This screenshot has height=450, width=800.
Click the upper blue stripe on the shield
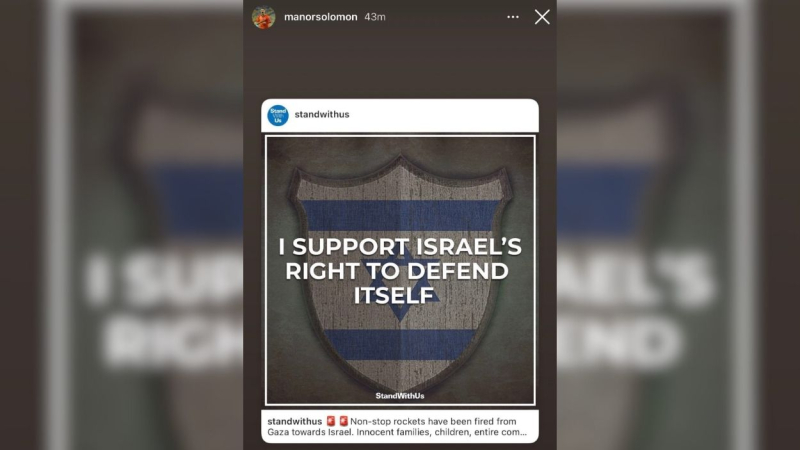click(401, 215)
